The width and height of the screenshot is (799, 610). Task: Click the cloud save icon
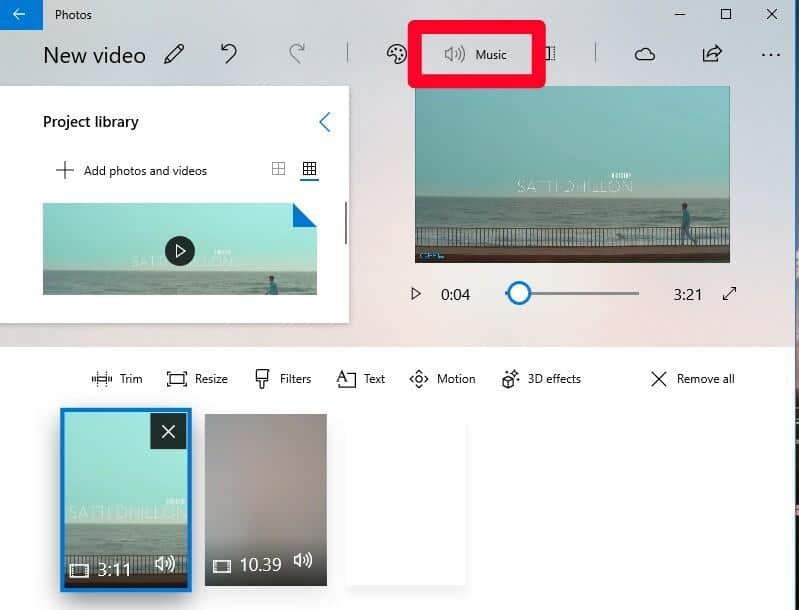pos(645,54)
